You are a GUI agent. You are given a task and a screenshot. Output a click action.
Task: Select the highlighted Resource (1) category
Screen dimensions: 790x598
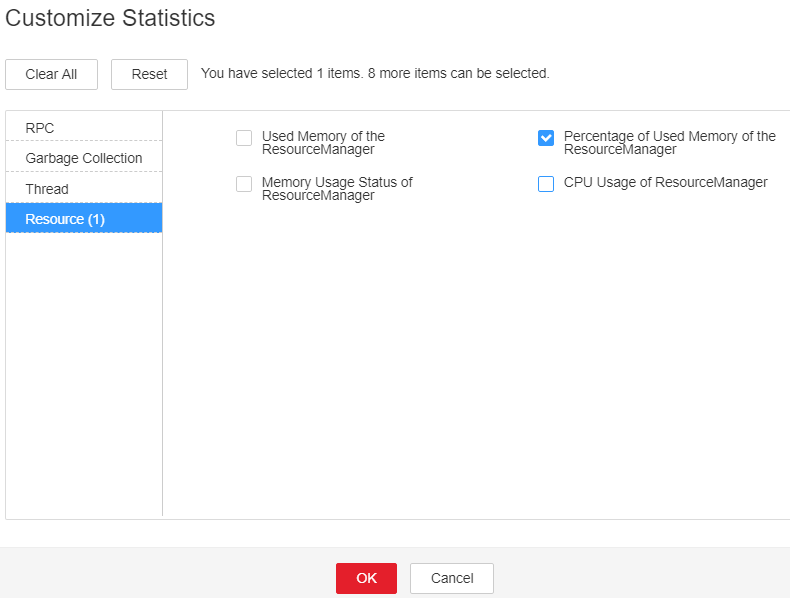point(84,219)
